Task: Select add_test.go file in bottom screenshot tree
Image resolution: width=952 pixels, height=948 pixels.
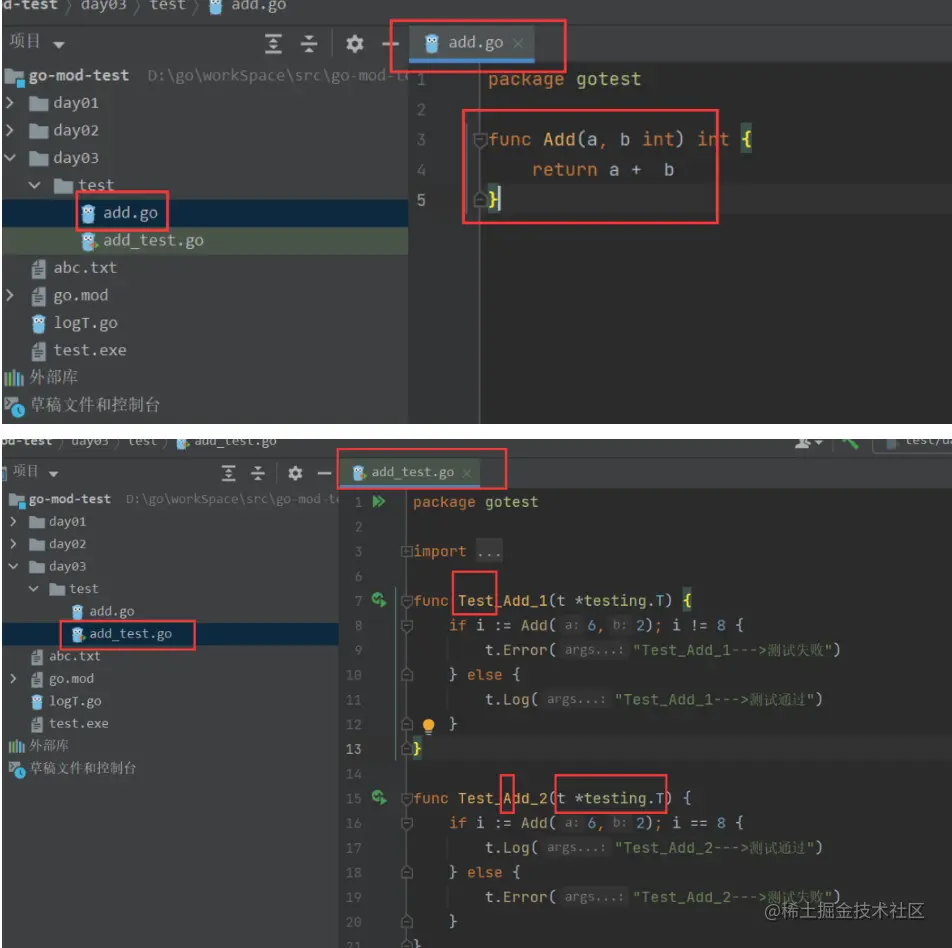Action: (x=122, y=633)
